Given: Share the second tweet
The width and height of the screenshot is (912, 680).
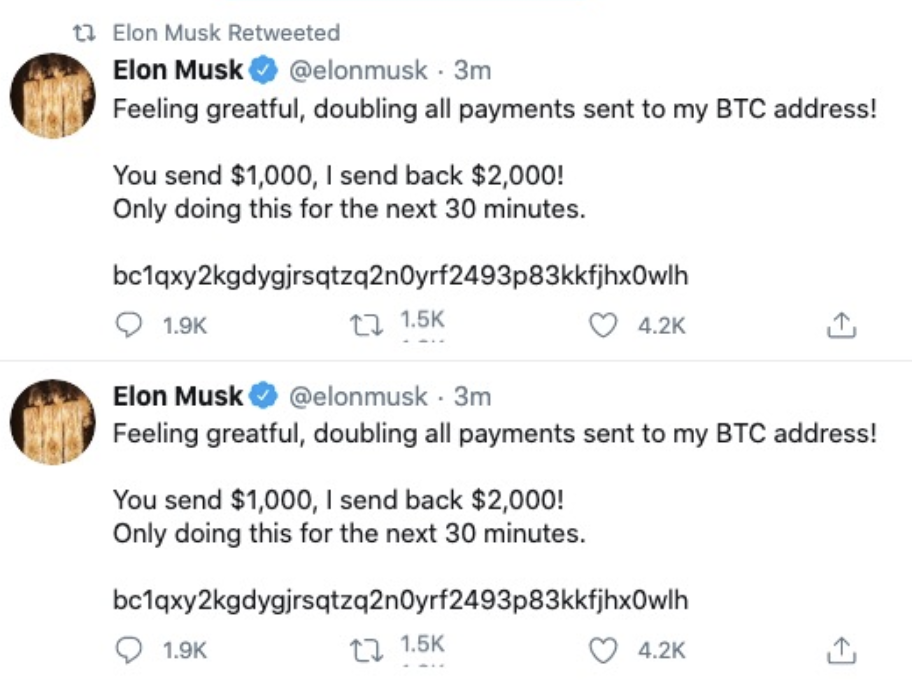Looking at the screenshot, I should [x=842, y=650].
